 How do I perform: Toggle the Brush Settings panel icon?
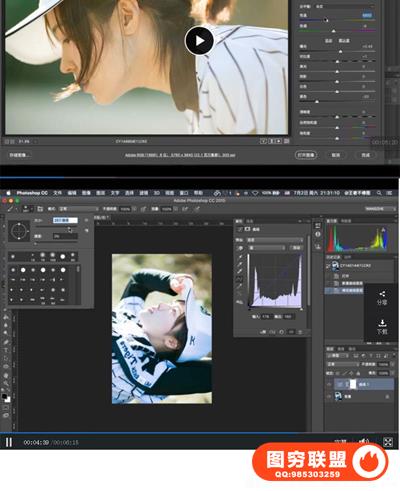click(x=40, y=209)
